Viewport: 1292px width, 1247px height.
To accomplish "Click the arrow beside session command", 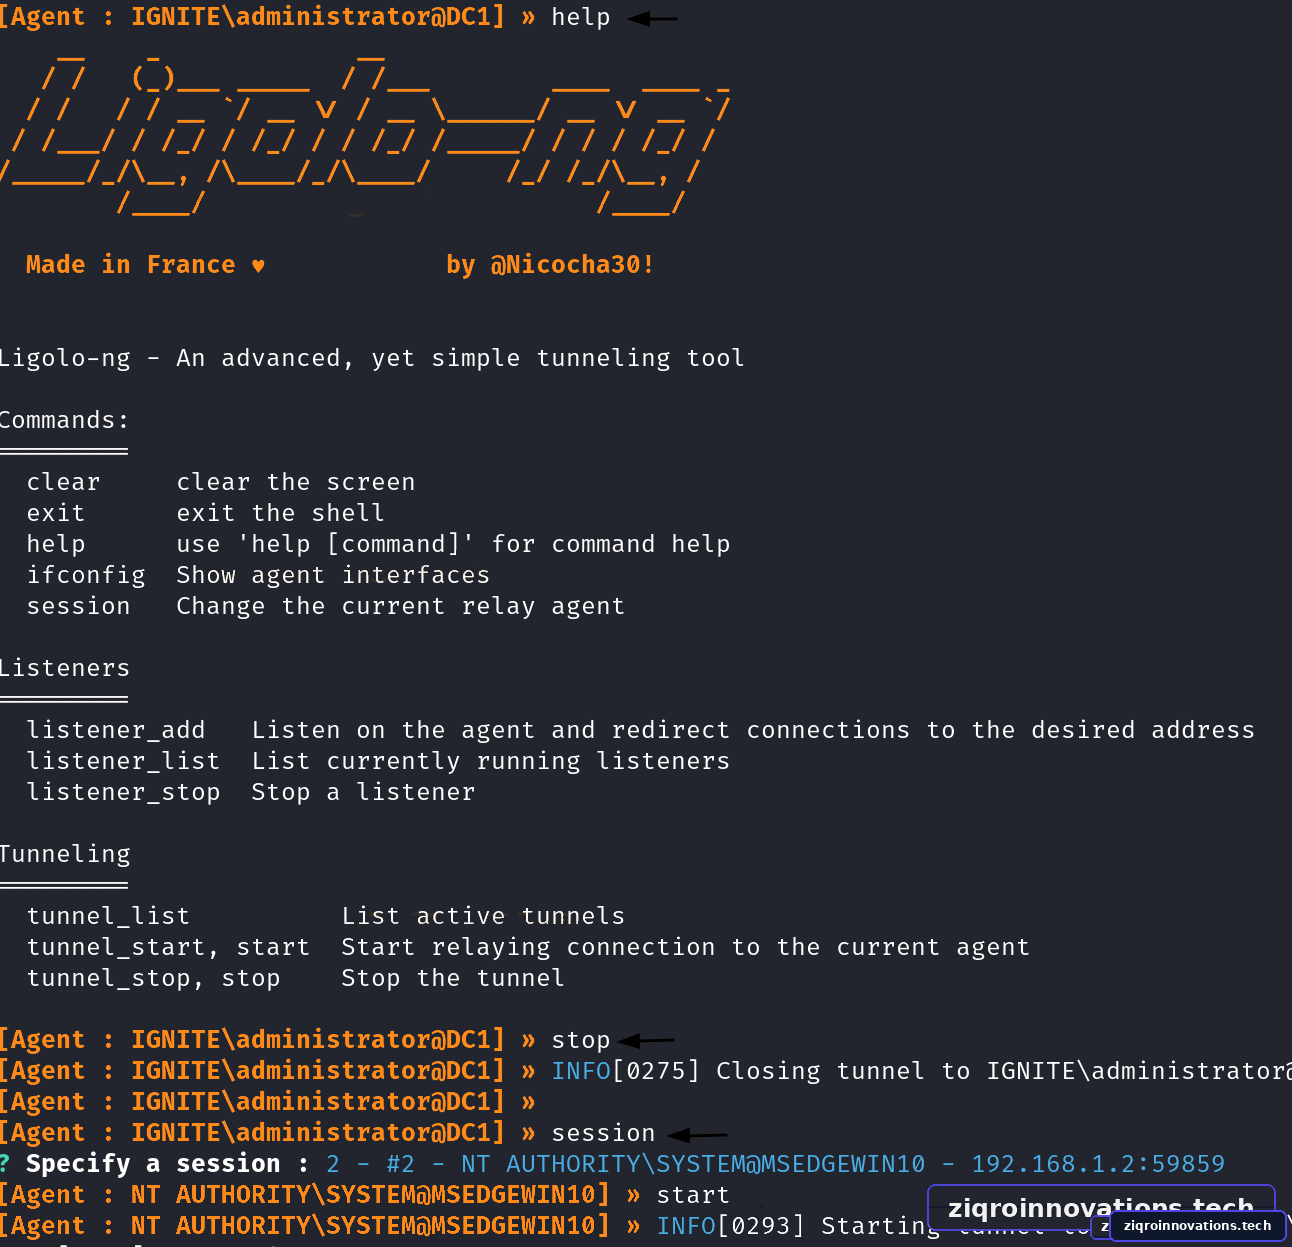I will pos(698,1134).
